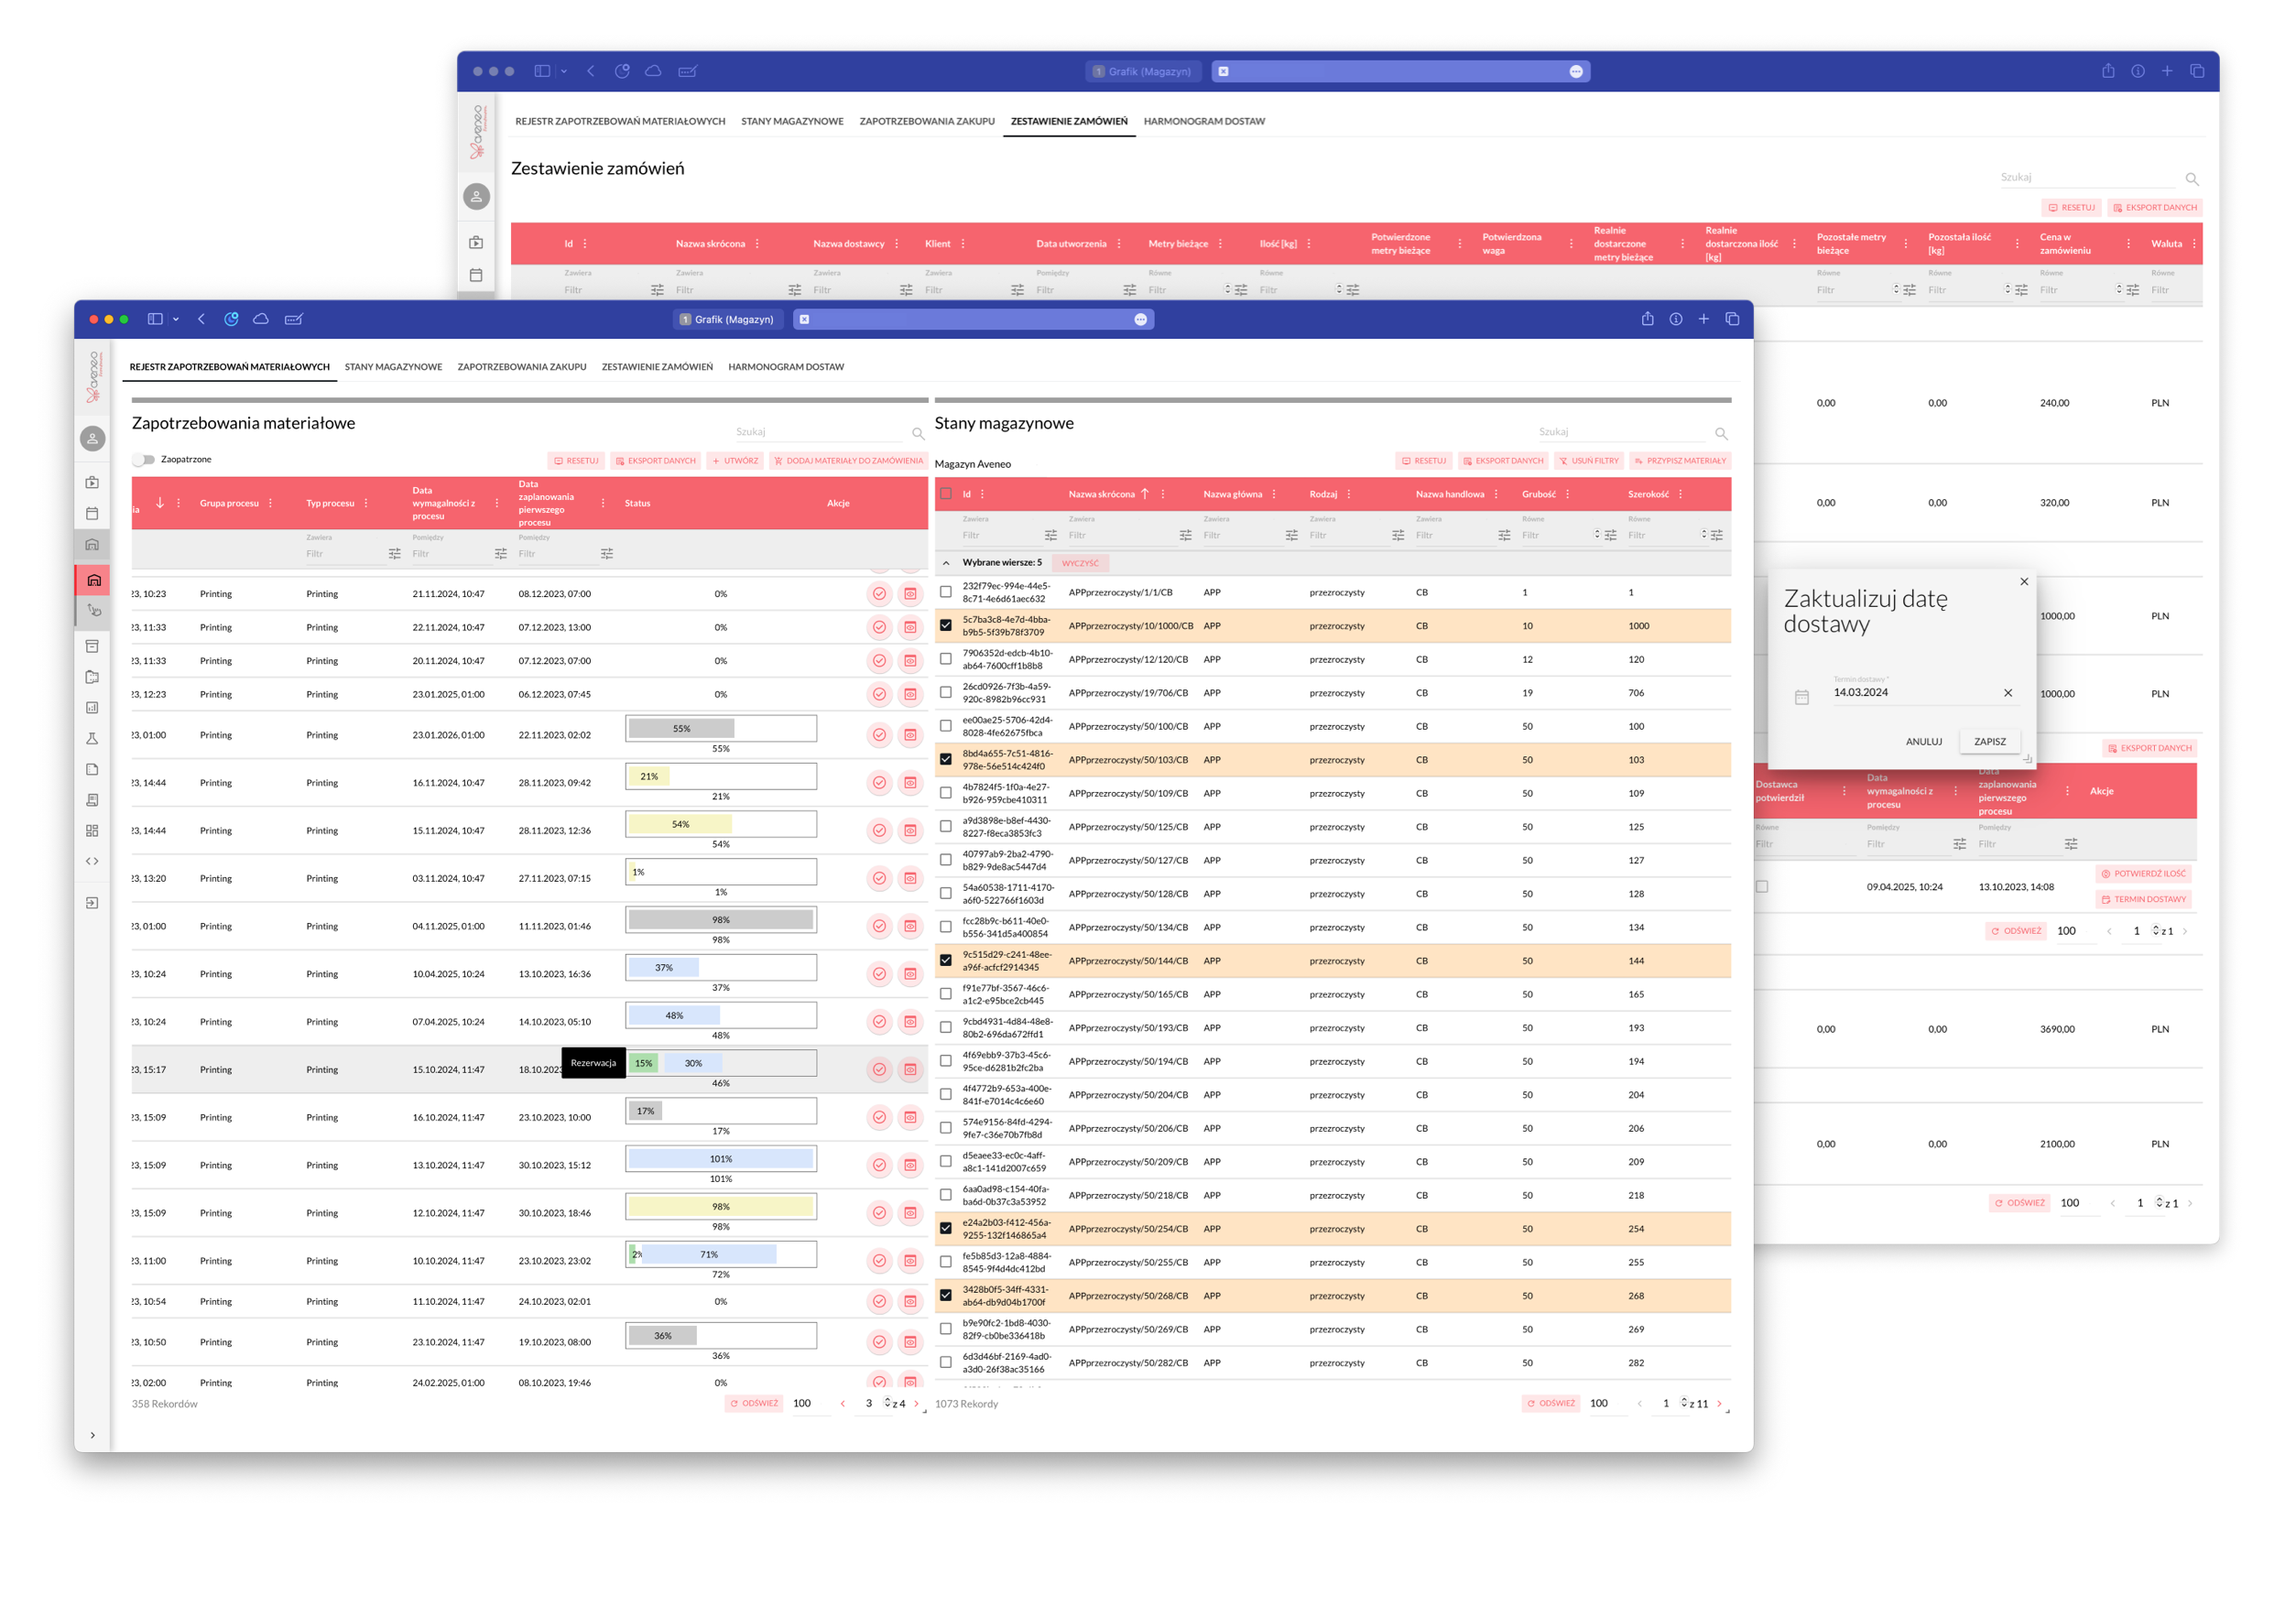This screenshot has height=1606, width=2296.
Task: Check the APPprzezroczysty/12/120/CB row checkbox
Action: click(945, 659)
